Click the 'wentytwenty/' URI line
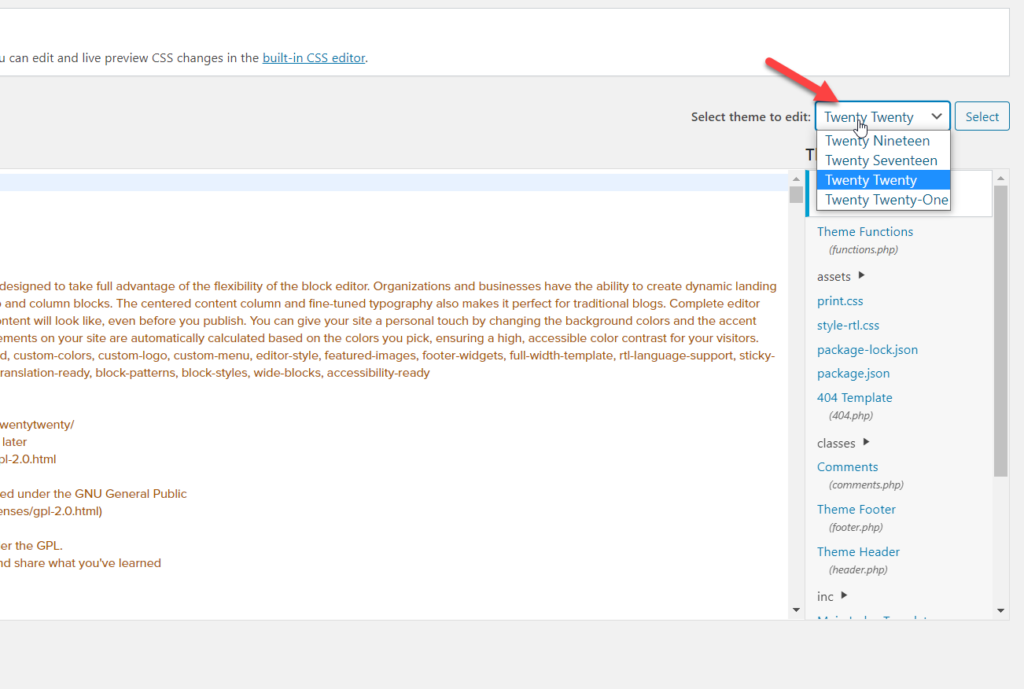The image size is (1024, 689). pyautogui.click(x=37, y=425)
